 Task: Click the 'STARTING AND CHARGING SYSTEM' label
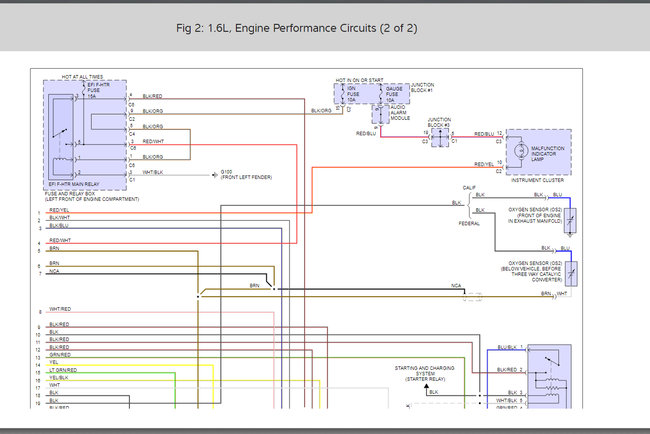click(424, 371)
